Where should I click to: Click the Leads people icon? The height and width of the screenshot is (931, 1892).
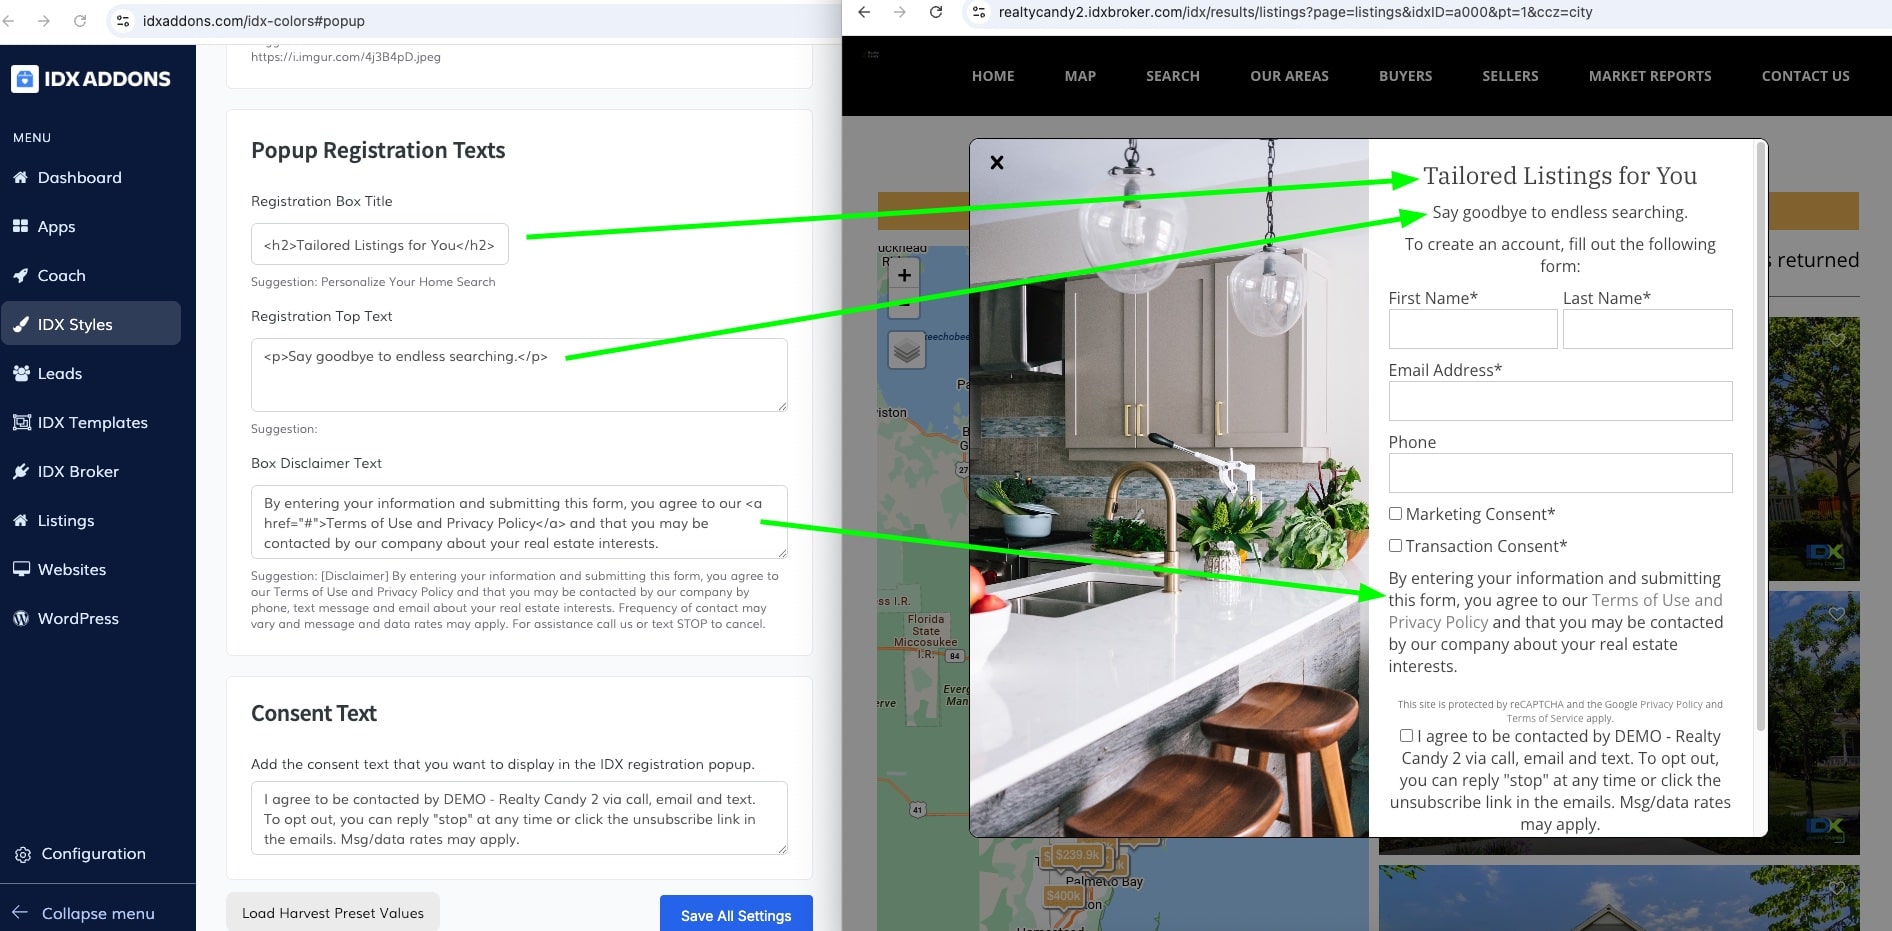pos(21,373)
